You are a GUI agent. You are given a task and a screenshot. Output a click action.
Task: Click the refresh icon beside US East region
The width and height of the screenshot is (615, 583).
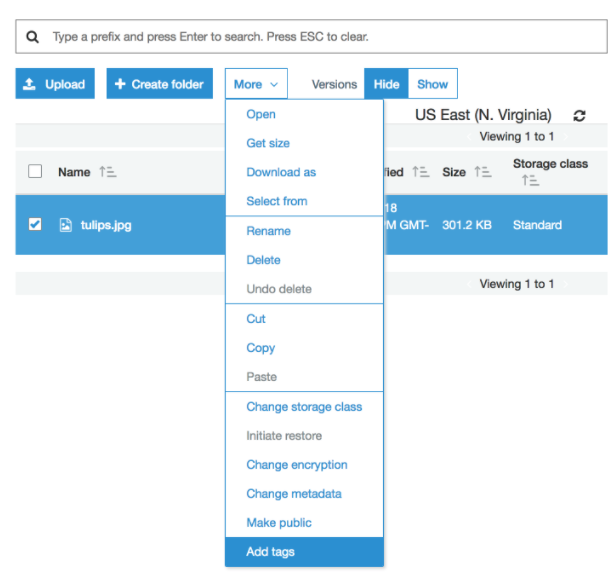click(x=579, y=116)
